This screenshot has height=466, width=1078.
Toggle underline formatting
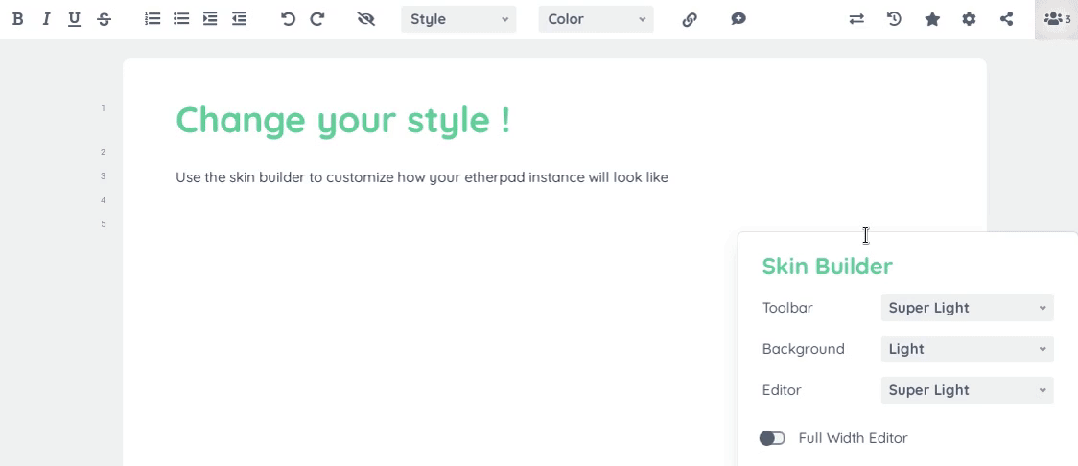[75, 19]
